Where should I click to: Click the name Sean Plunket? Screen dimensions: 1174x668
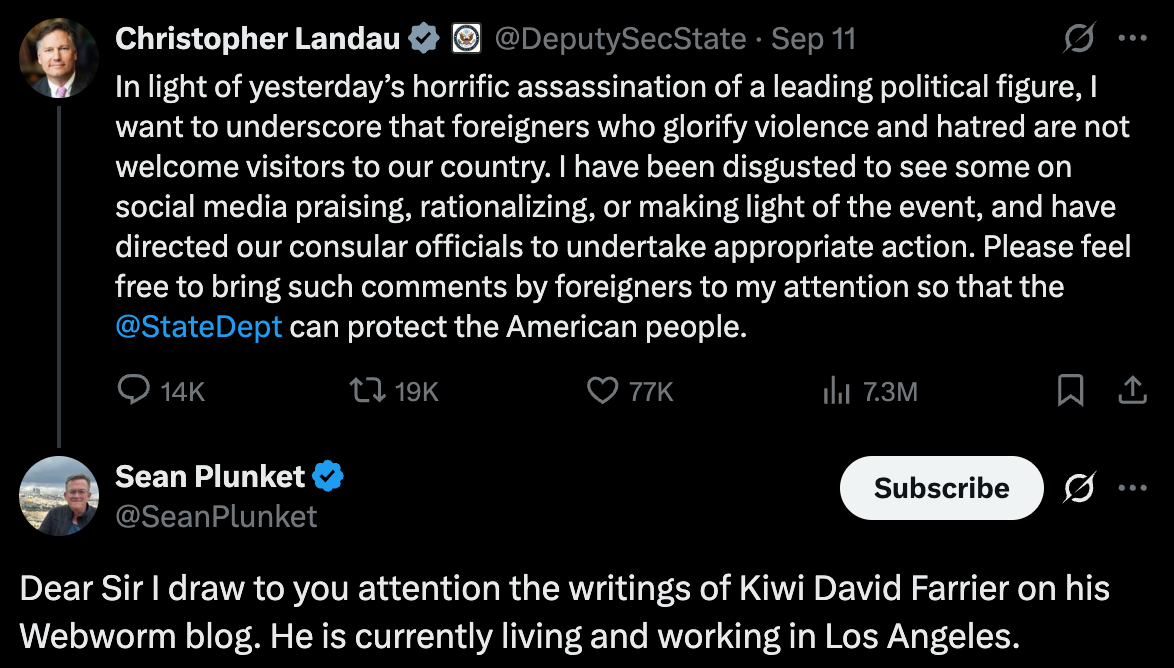(x=211, y=477)
